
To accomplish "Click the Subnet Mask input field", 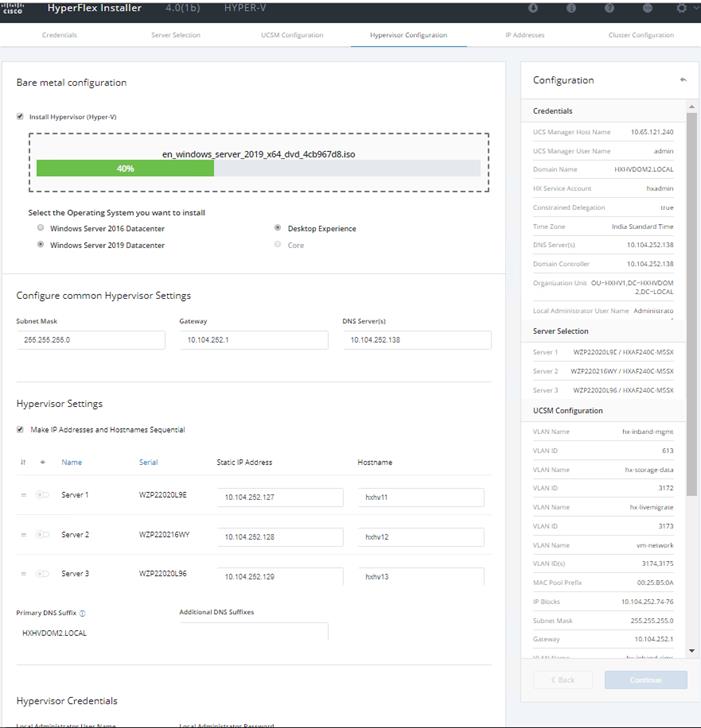I will pos(91,340).
